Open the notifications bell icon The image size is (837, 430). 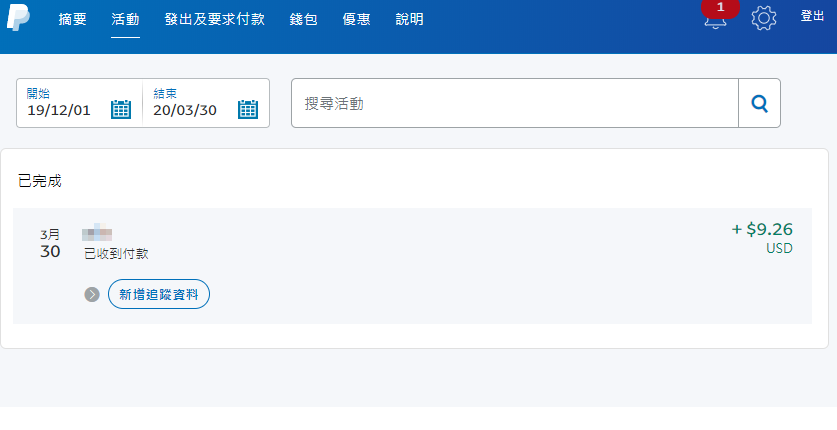tap(715, 19)
